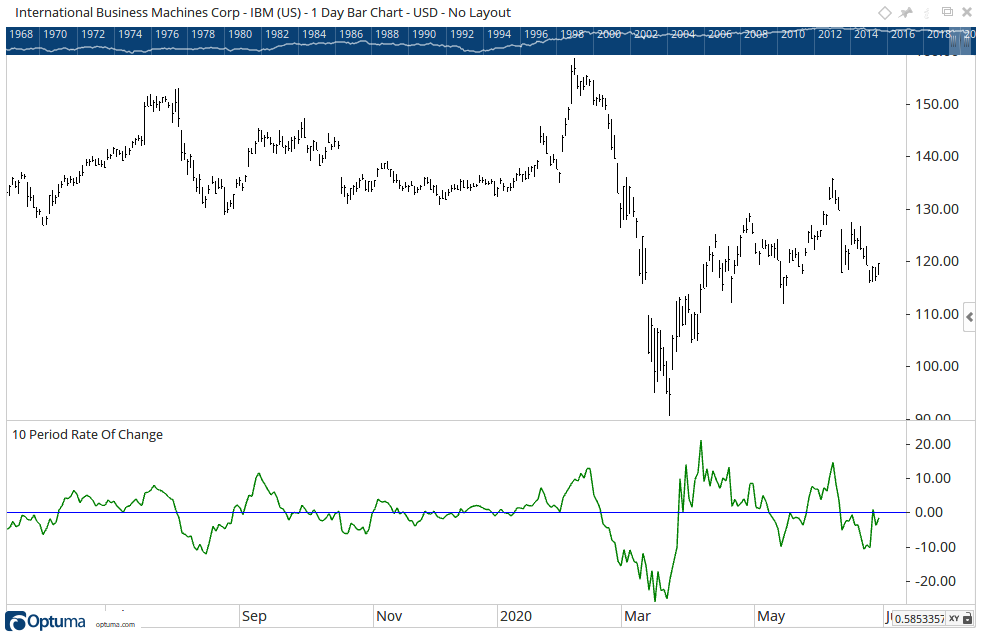
Task: Click the May label on the date axis
Action: 771,616
